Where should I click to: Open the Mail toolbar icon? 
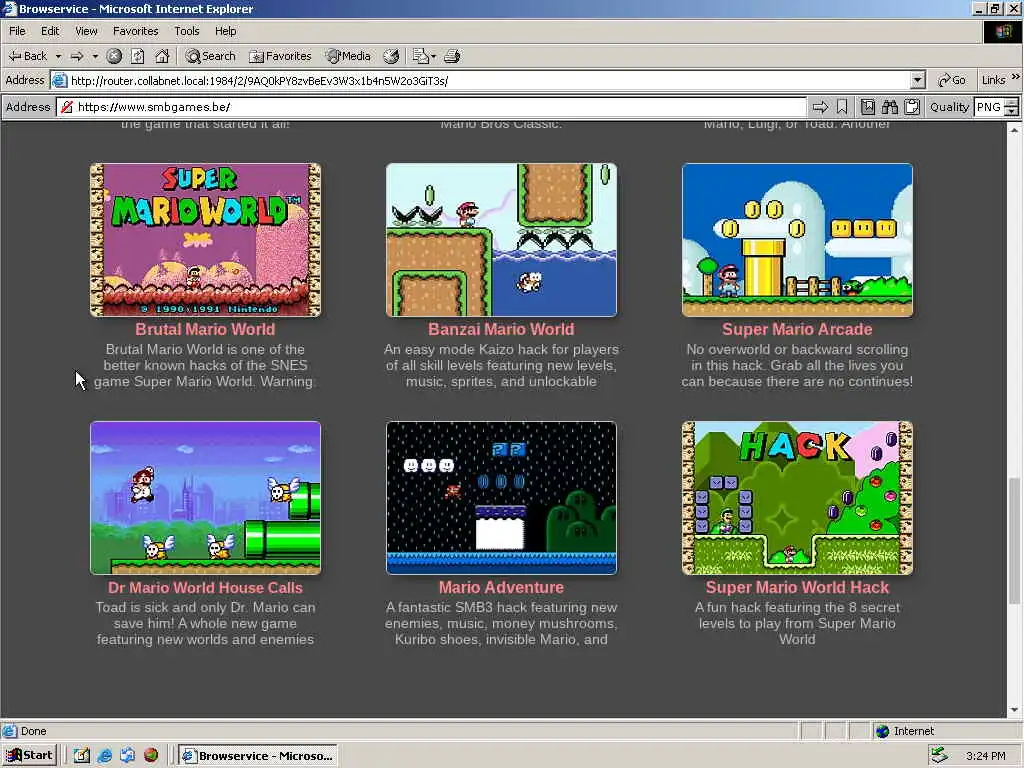click(420, 56)
